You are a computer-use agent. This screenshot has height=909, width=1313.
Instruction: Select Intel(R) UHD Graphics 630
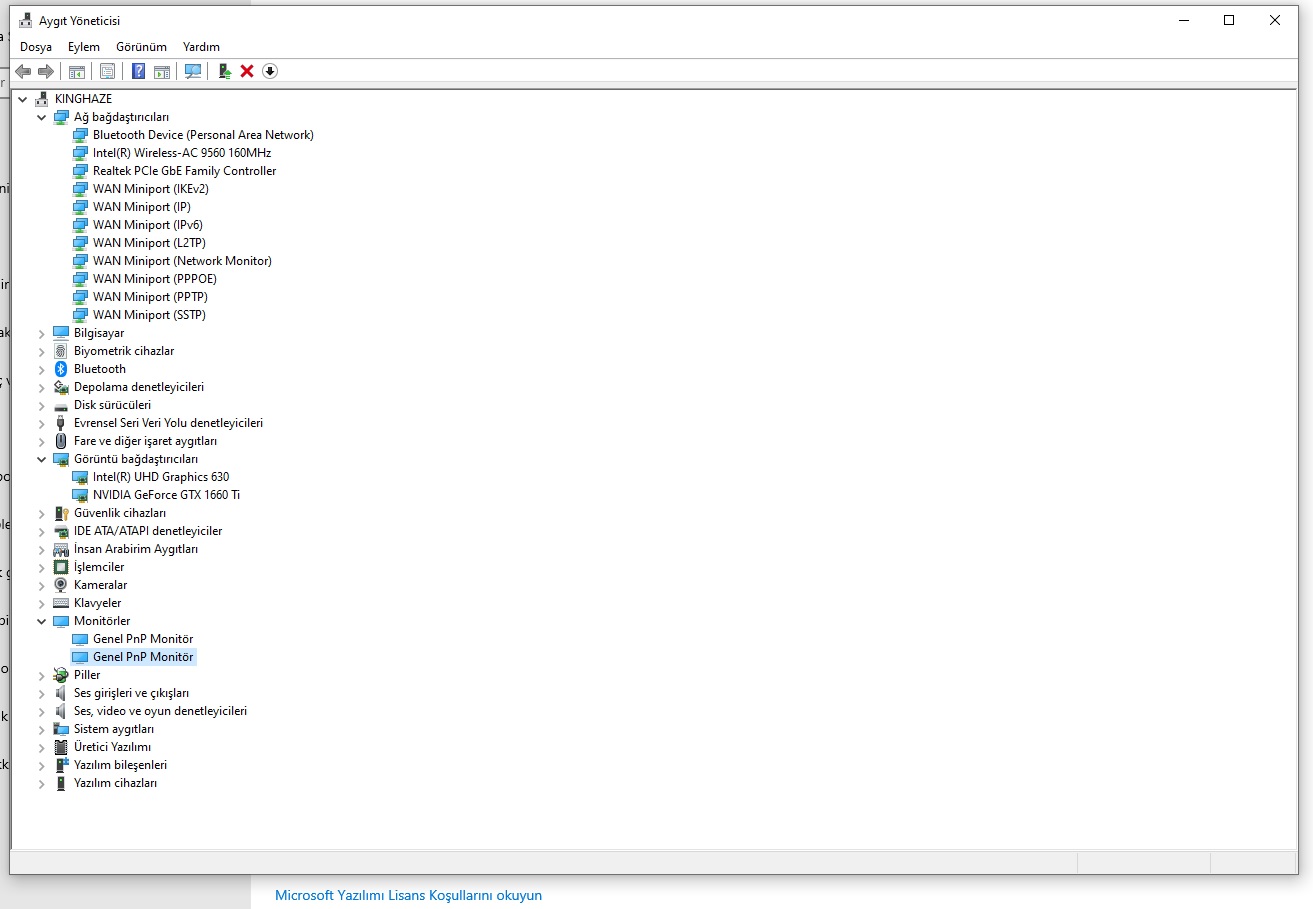[x=160, y=477]
